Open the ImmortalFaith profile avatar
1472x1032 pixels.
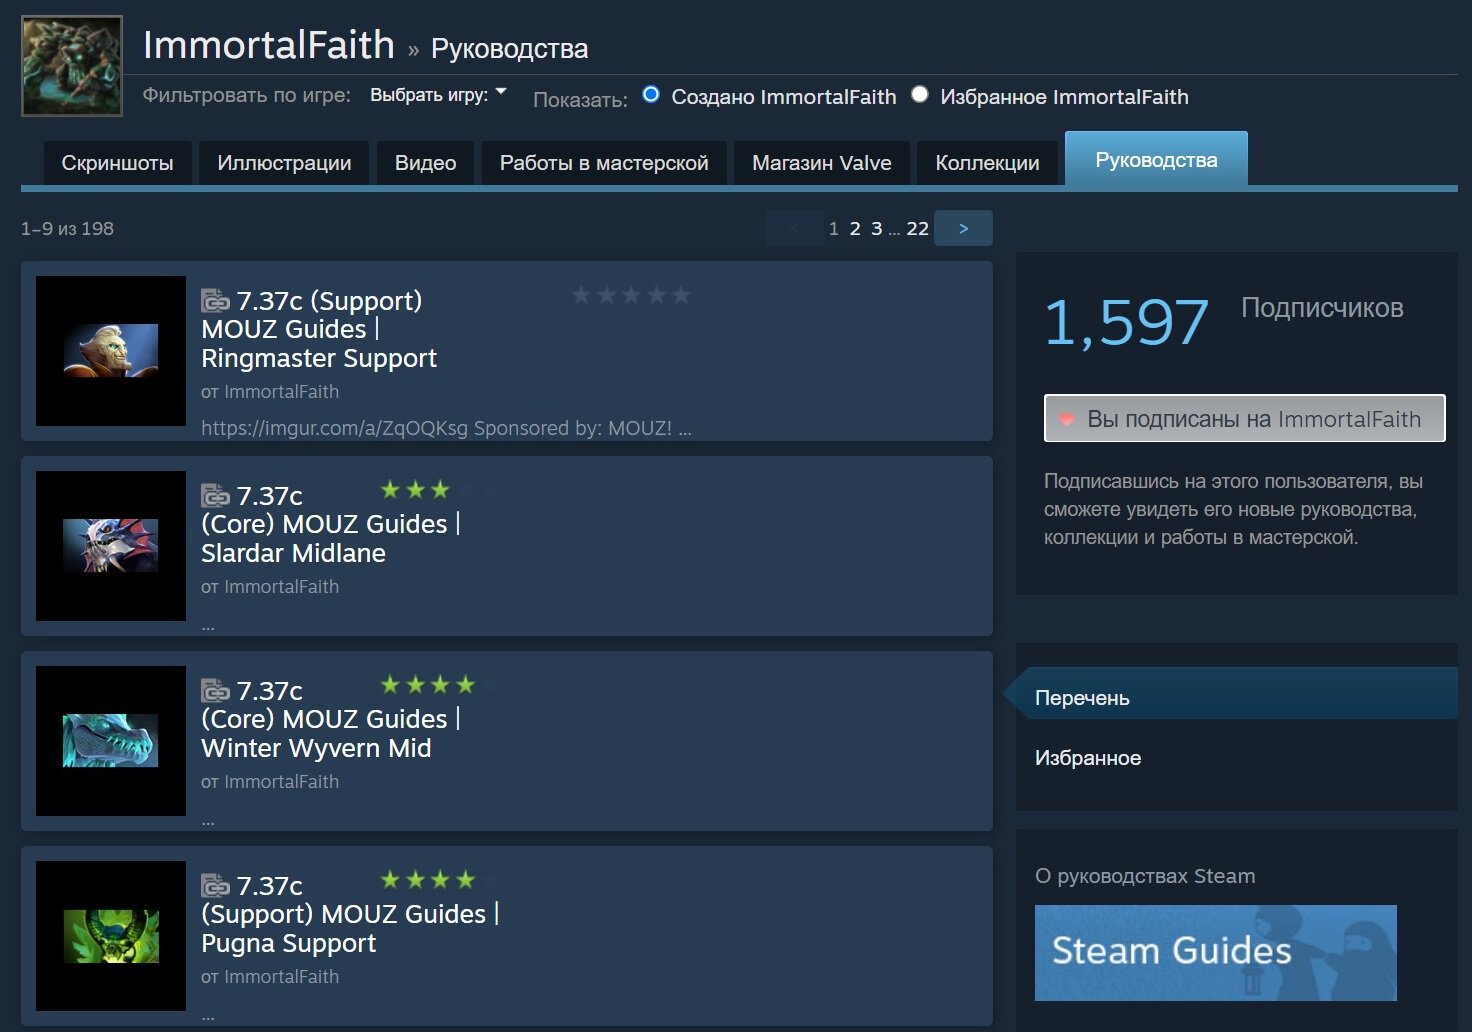coord(72,66)
